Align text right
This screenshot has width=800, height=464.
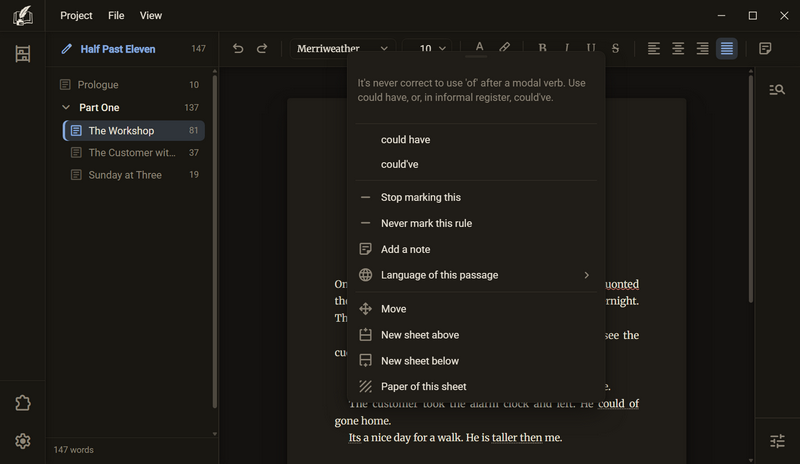703,48
